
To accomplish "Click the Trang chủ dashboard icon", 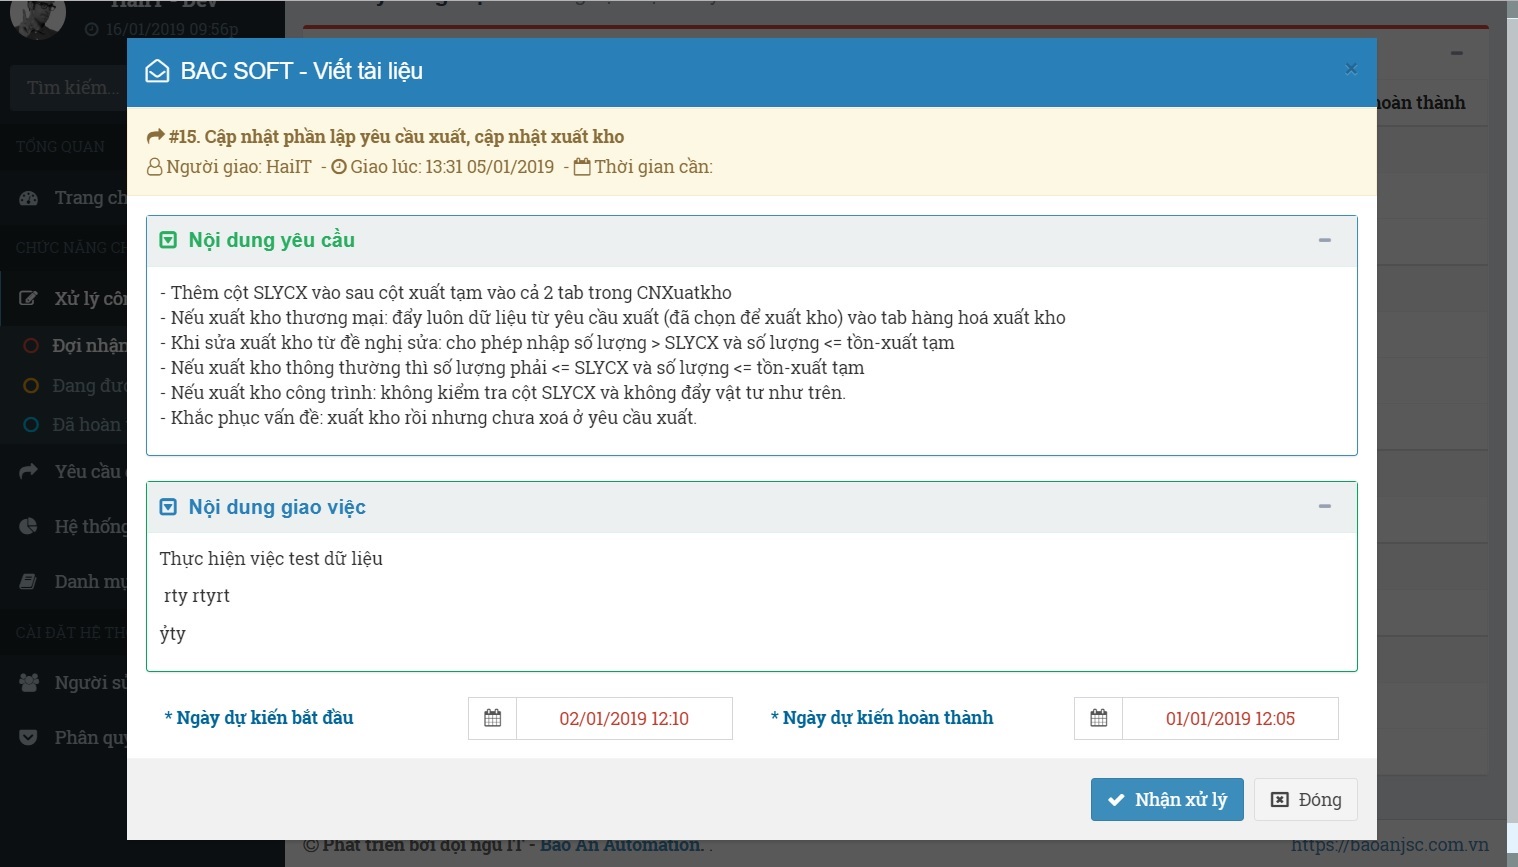I will click(x=29, y=198).
